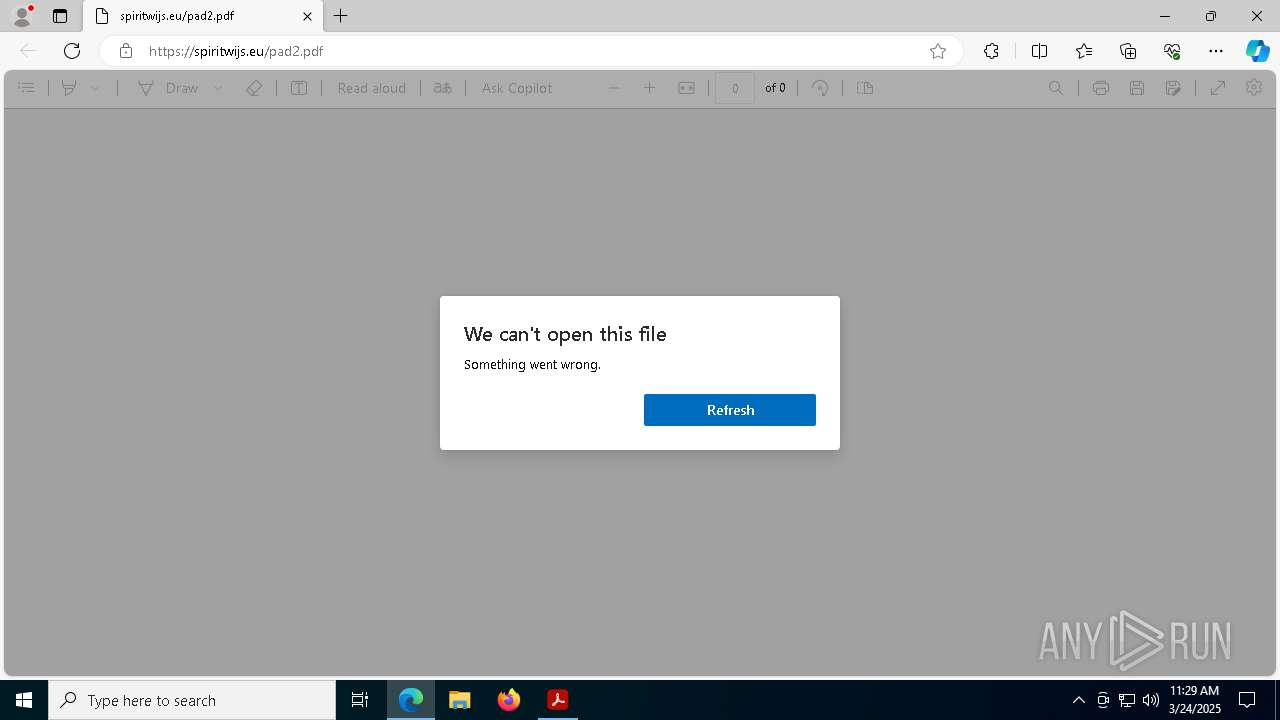This screenshot has width=1280, height=720.
Task: Open Settings and more menu
Action: tap(1216, 51)
